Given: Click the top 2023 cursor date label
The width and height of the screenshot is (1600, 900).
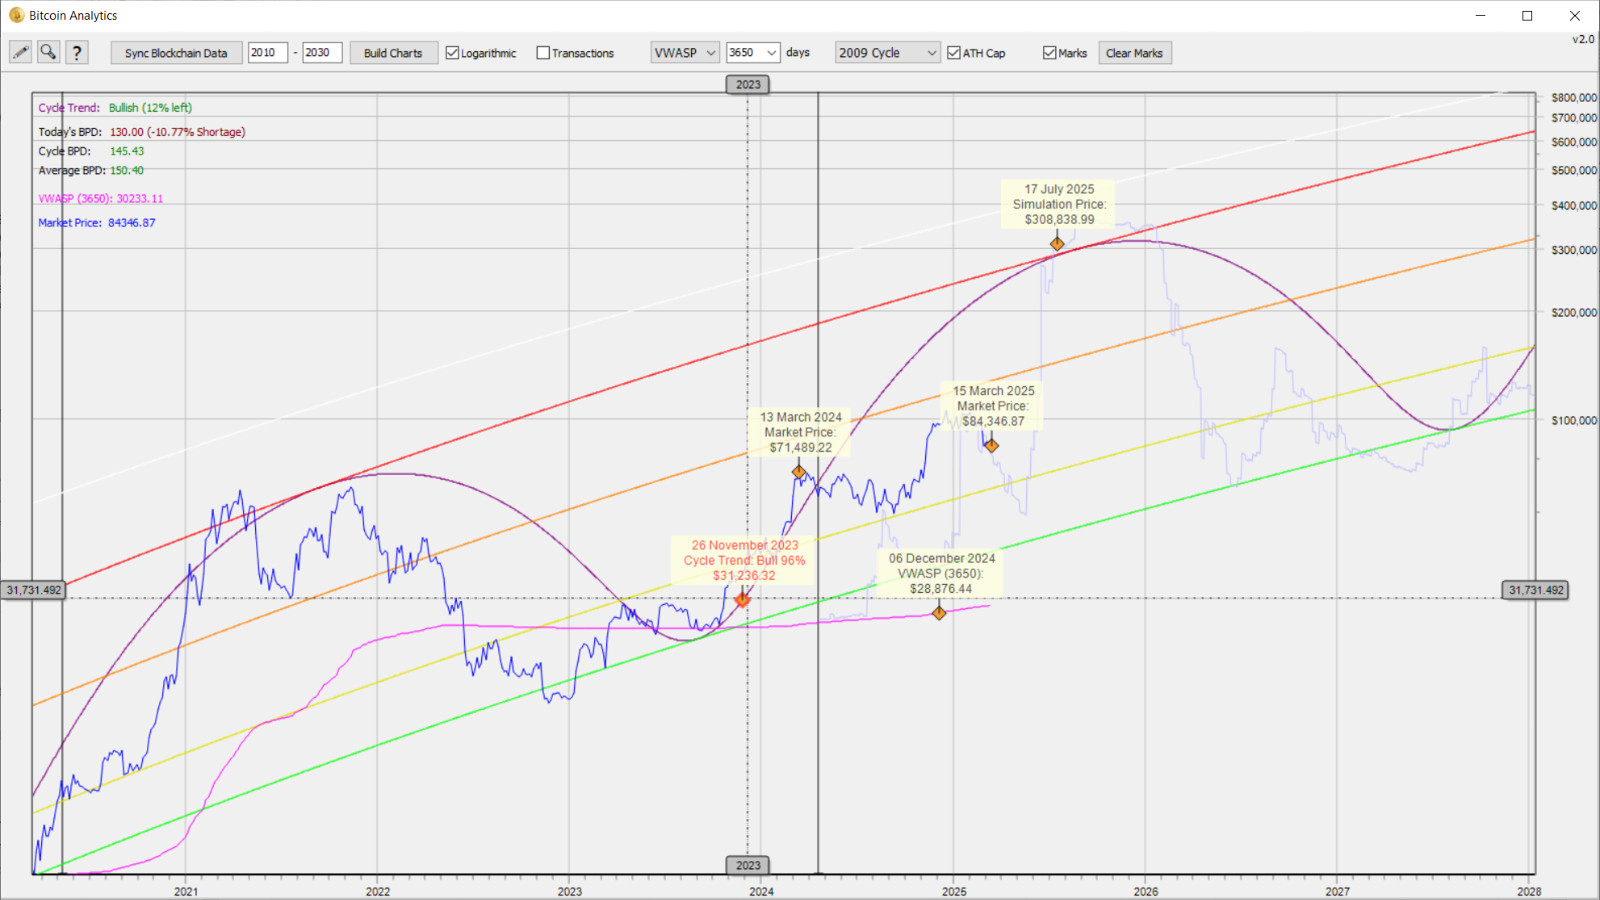Looking at the screenshot, I should [748, 85].
